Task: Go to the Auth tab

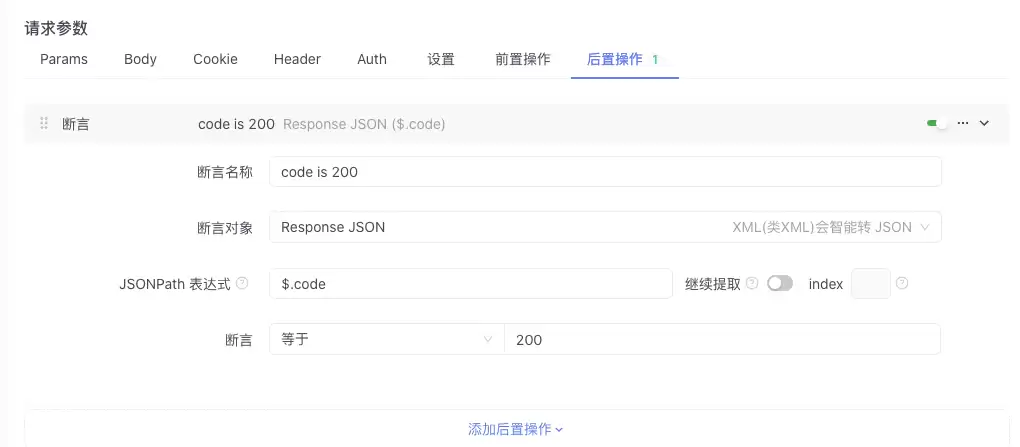Action: (372, 59)
